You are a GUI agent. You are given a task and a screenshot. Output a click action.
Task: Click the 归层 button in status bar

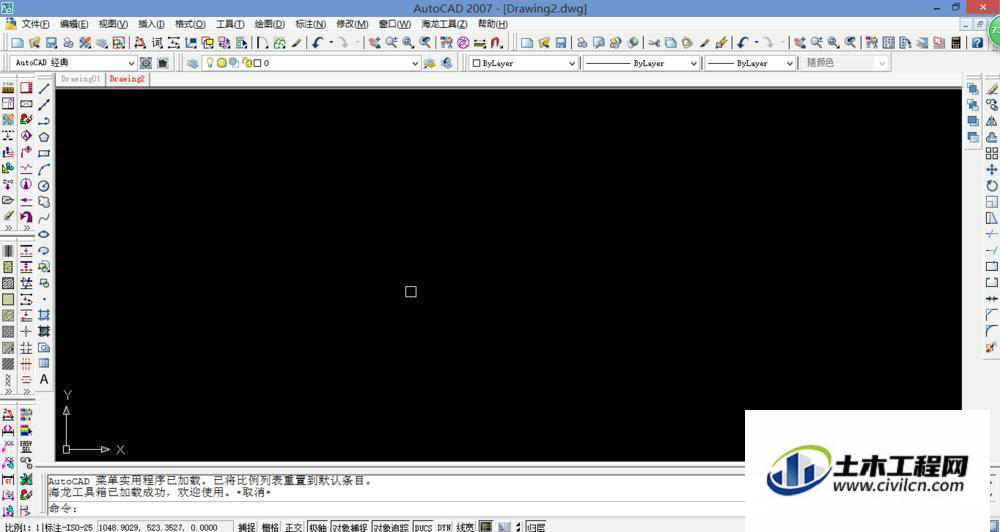536,527
